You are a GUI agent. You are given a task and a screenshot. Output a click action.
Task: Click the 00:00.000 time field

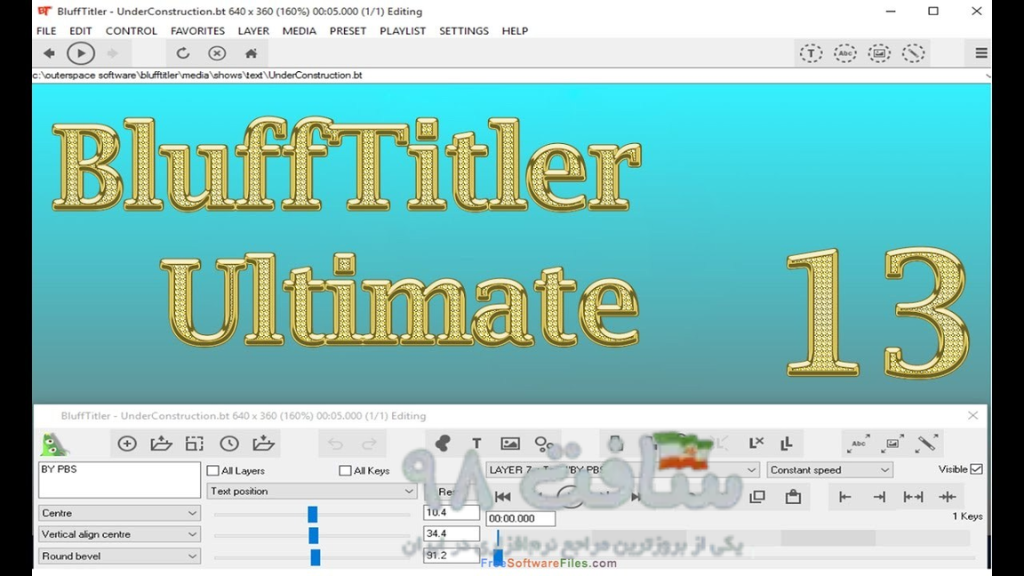520,519
